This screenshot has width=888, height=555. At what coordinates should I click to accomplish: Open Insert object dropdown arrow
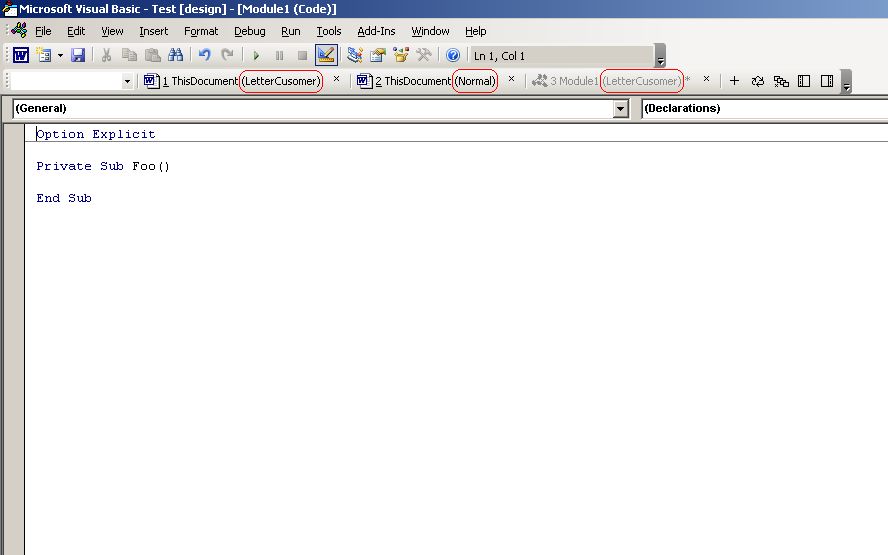pyautogui.click(x=60, y=56)
